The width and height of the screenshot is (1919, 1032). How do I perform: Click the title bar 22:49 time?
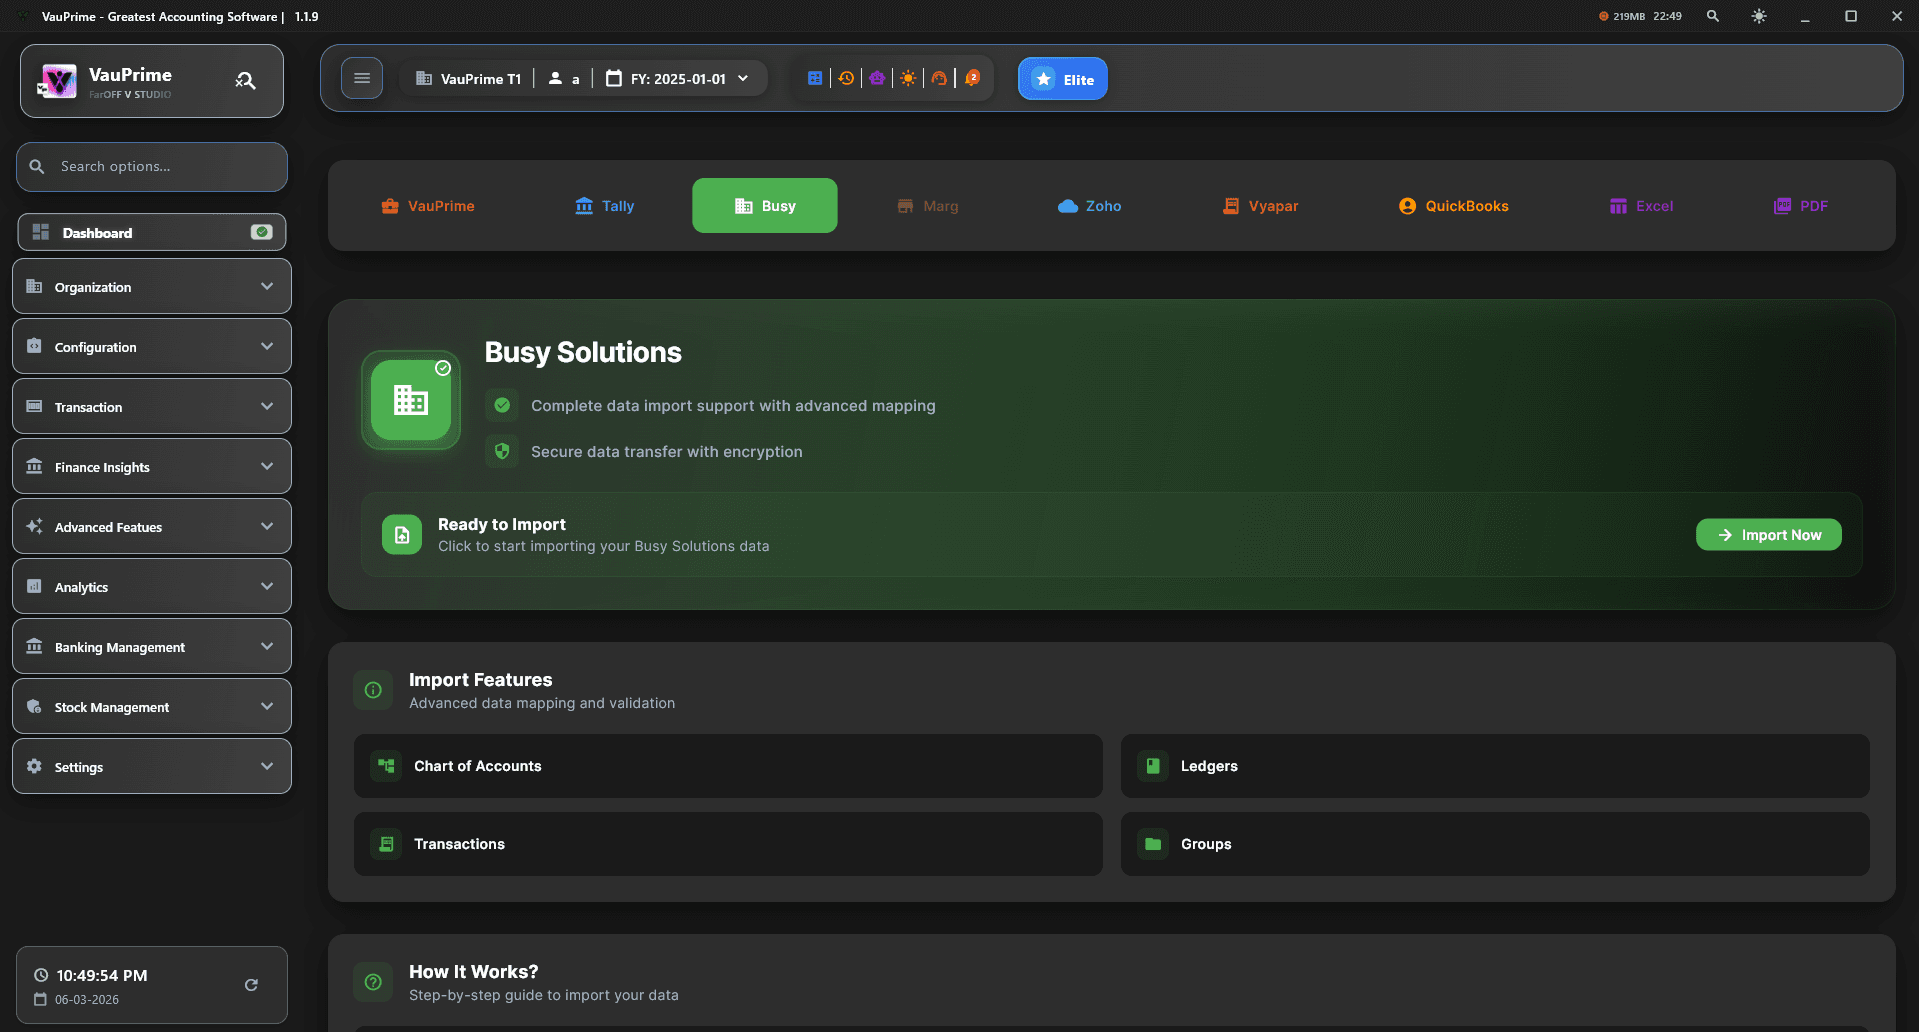tap(1667, 16)
